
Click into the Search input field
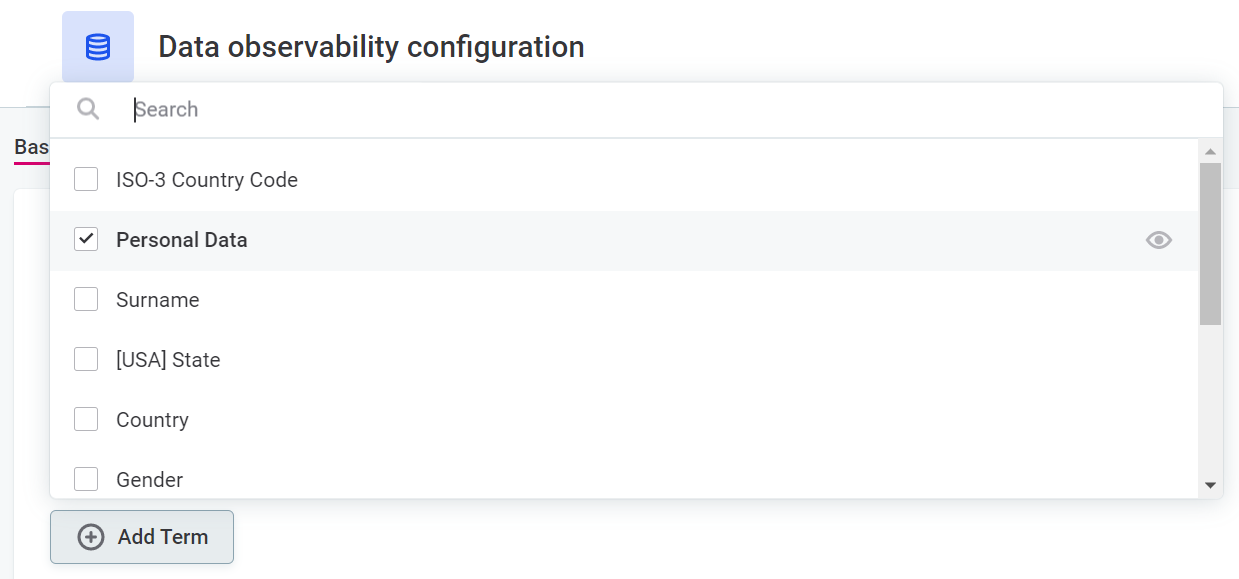pos(660,110)
